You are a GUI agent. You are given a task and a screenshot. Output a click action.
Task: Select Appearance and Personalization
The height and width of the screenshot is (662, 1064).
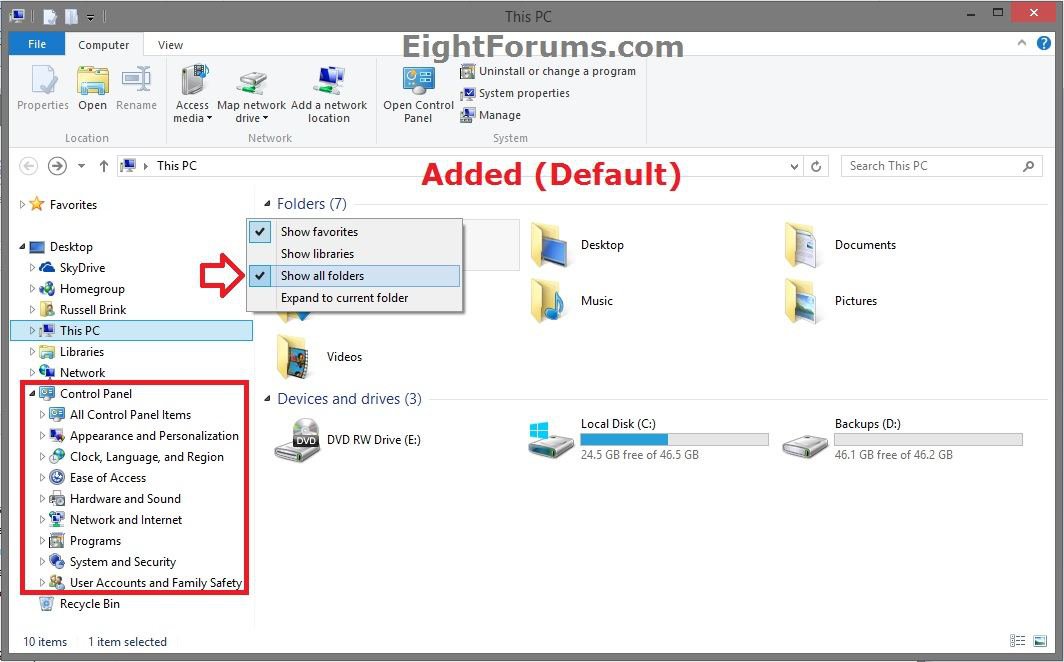pos(154,436)
